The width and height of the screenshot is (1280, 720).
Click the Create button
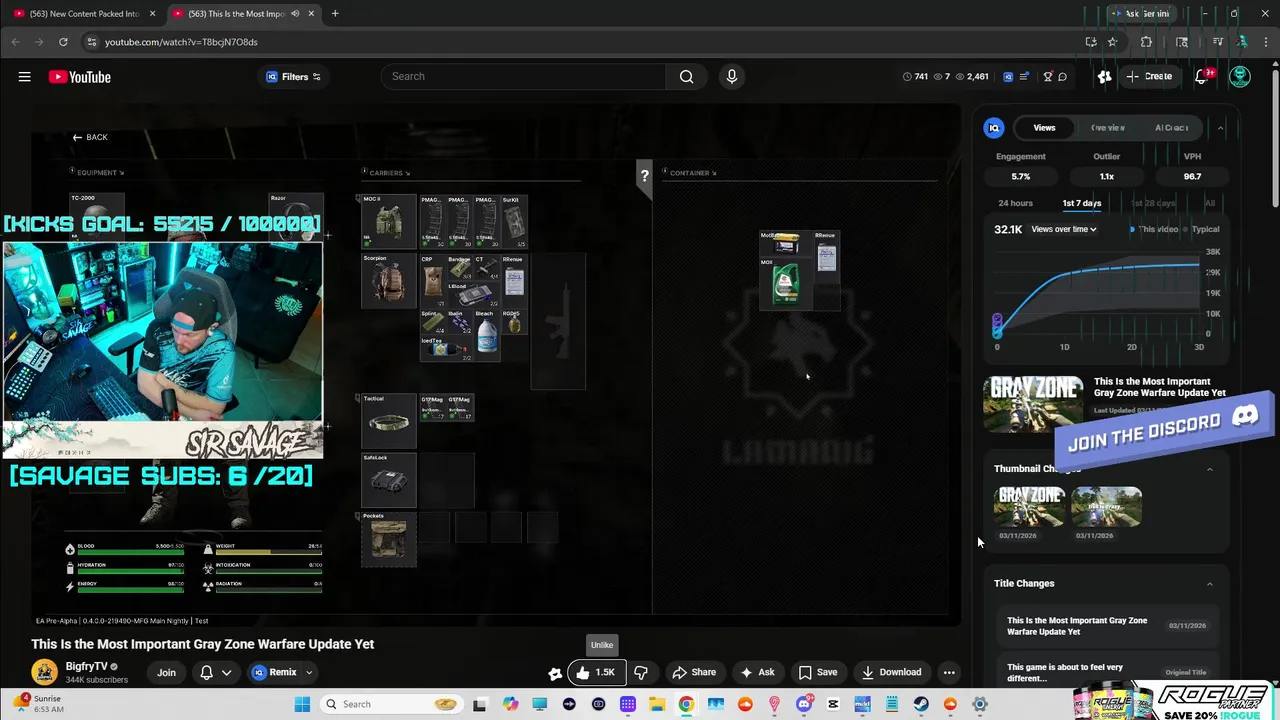click(x=1149, y=77)
